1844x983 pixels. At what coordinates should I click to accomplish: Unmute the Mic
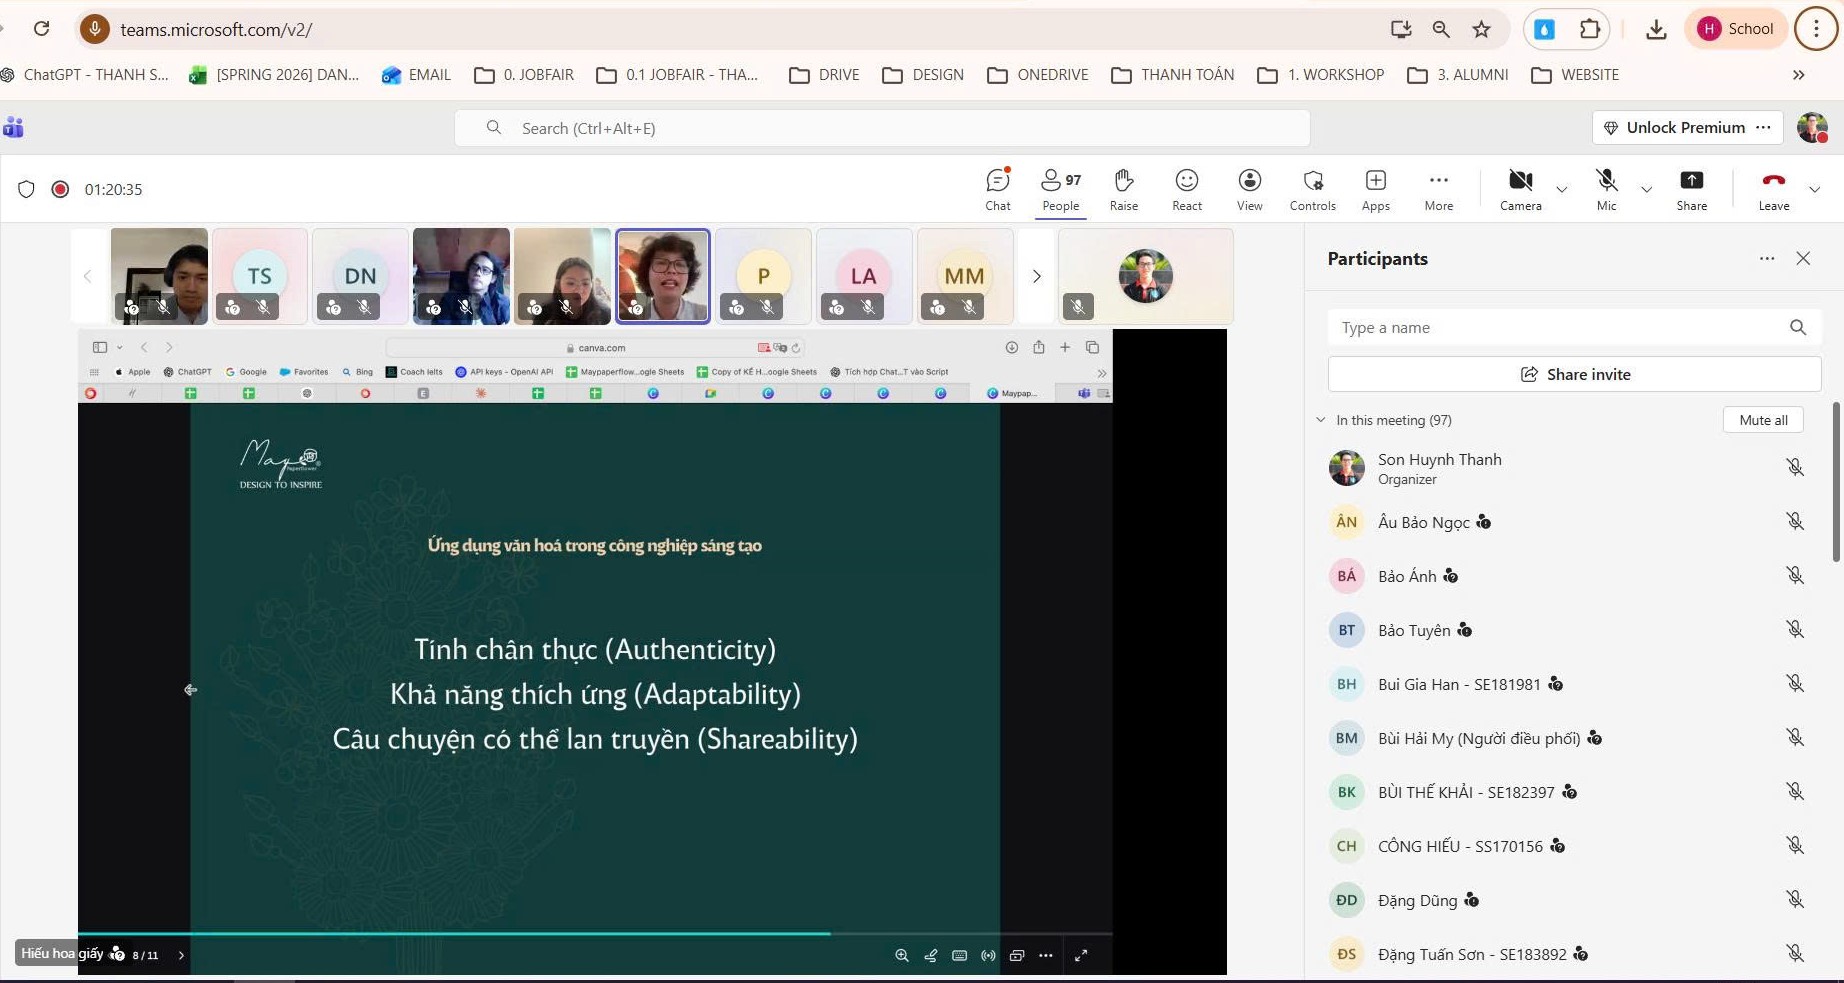pyautogui.click(x=1606, y=189)
